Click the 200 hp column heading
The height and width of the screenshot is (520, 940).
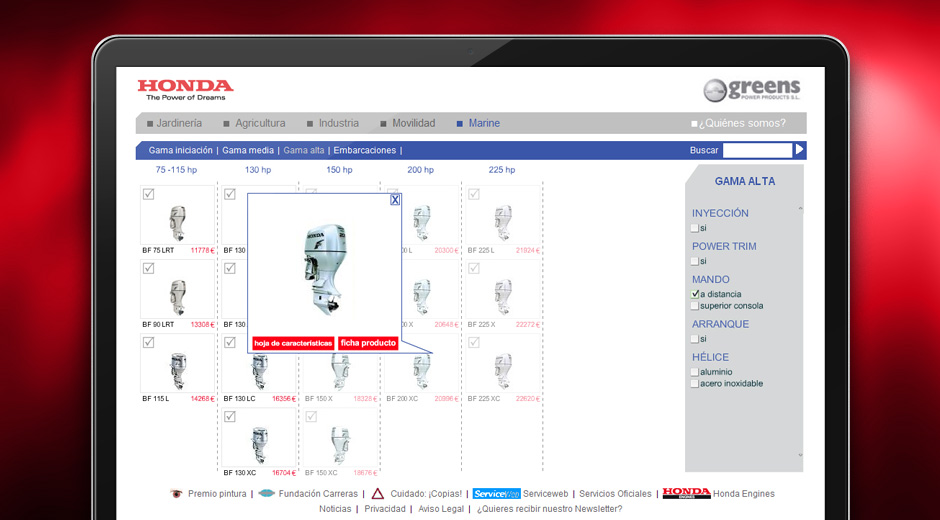point(420,170)
